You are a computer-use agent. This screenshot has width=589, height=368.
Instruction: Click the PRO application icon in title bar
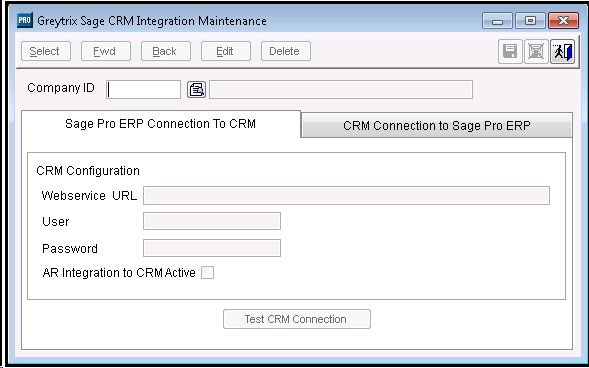(25, 20)
